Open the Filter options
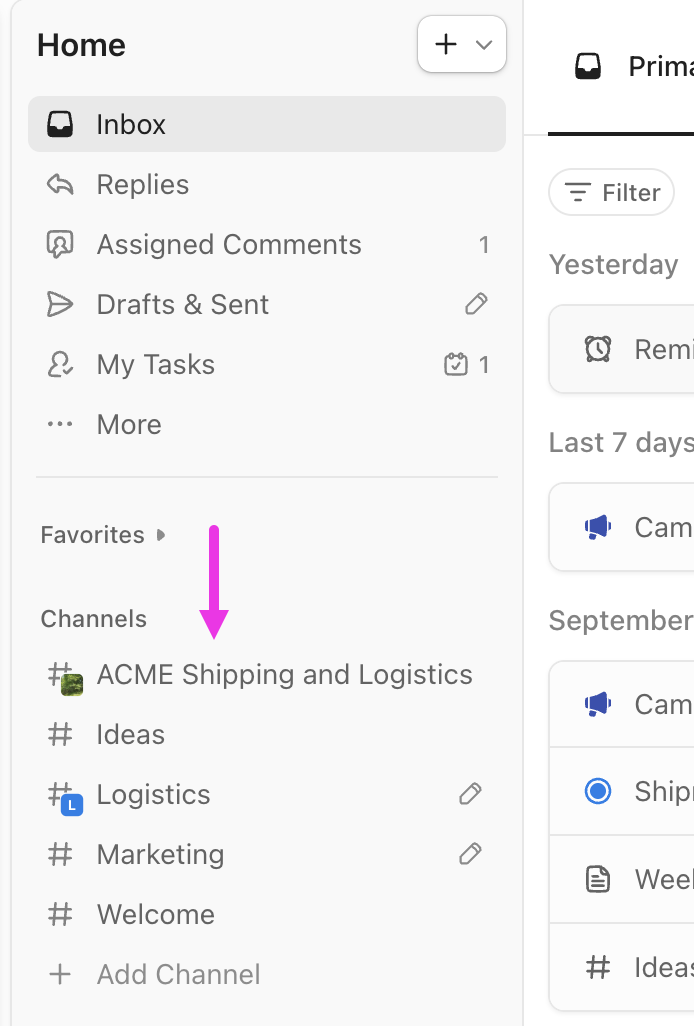694x1026 pixels. point(611,192)
